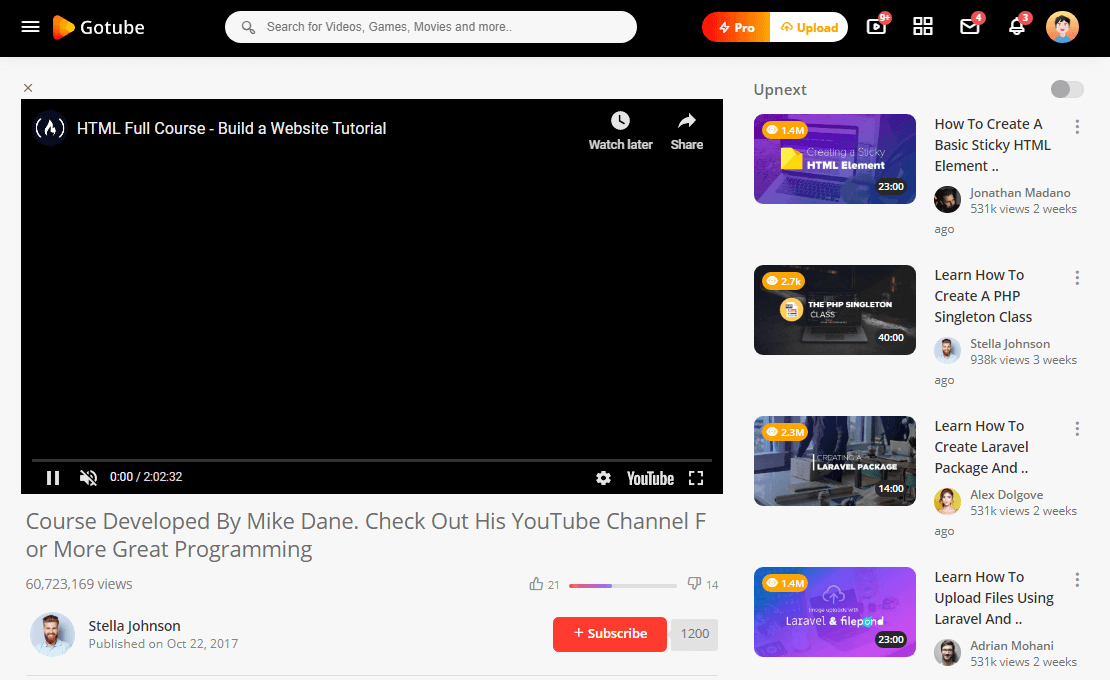This screenshot has width=1110, height=680.
Task: Enter fullscreen mode
Action: point(696,478)
